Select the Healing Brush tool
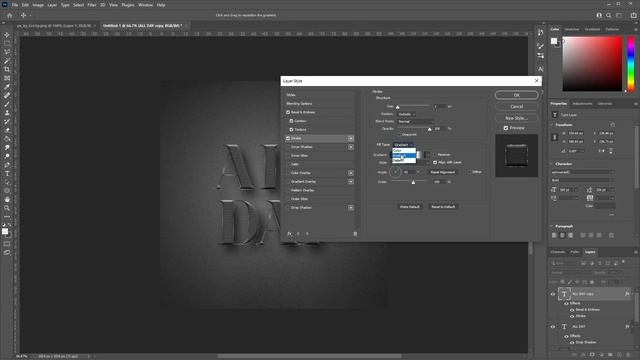The width and height of the screenshot is (640, 360). click(x=7, y=96)
